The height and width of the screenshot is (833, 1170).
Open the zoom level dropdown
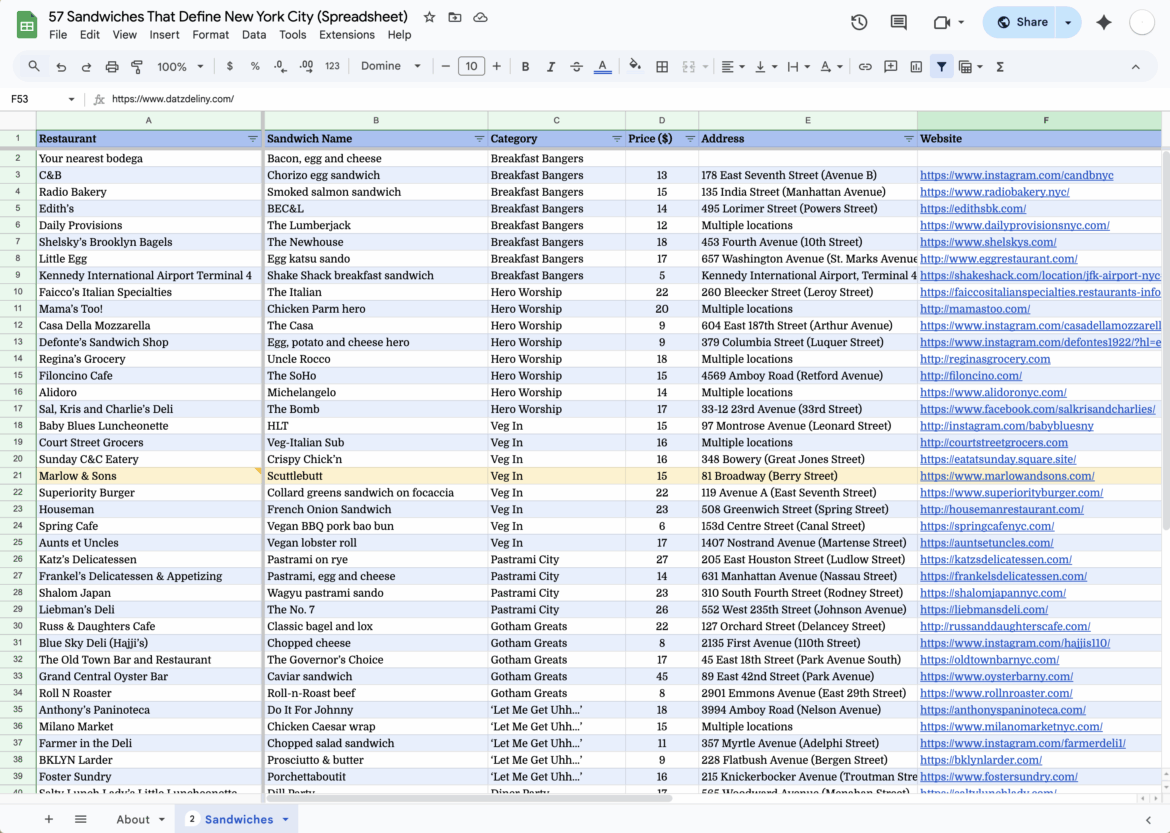coord(180,66)
